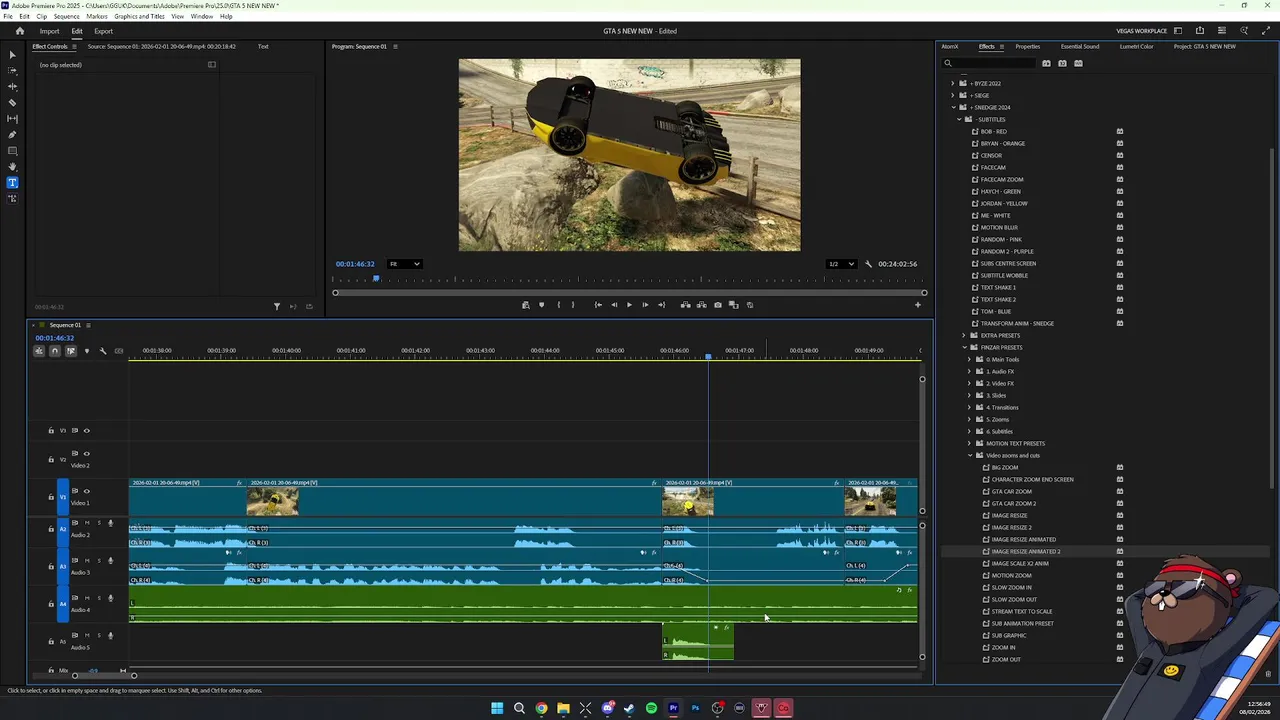
Task: Mark In point in Program monitor
Action: point(558,305)
